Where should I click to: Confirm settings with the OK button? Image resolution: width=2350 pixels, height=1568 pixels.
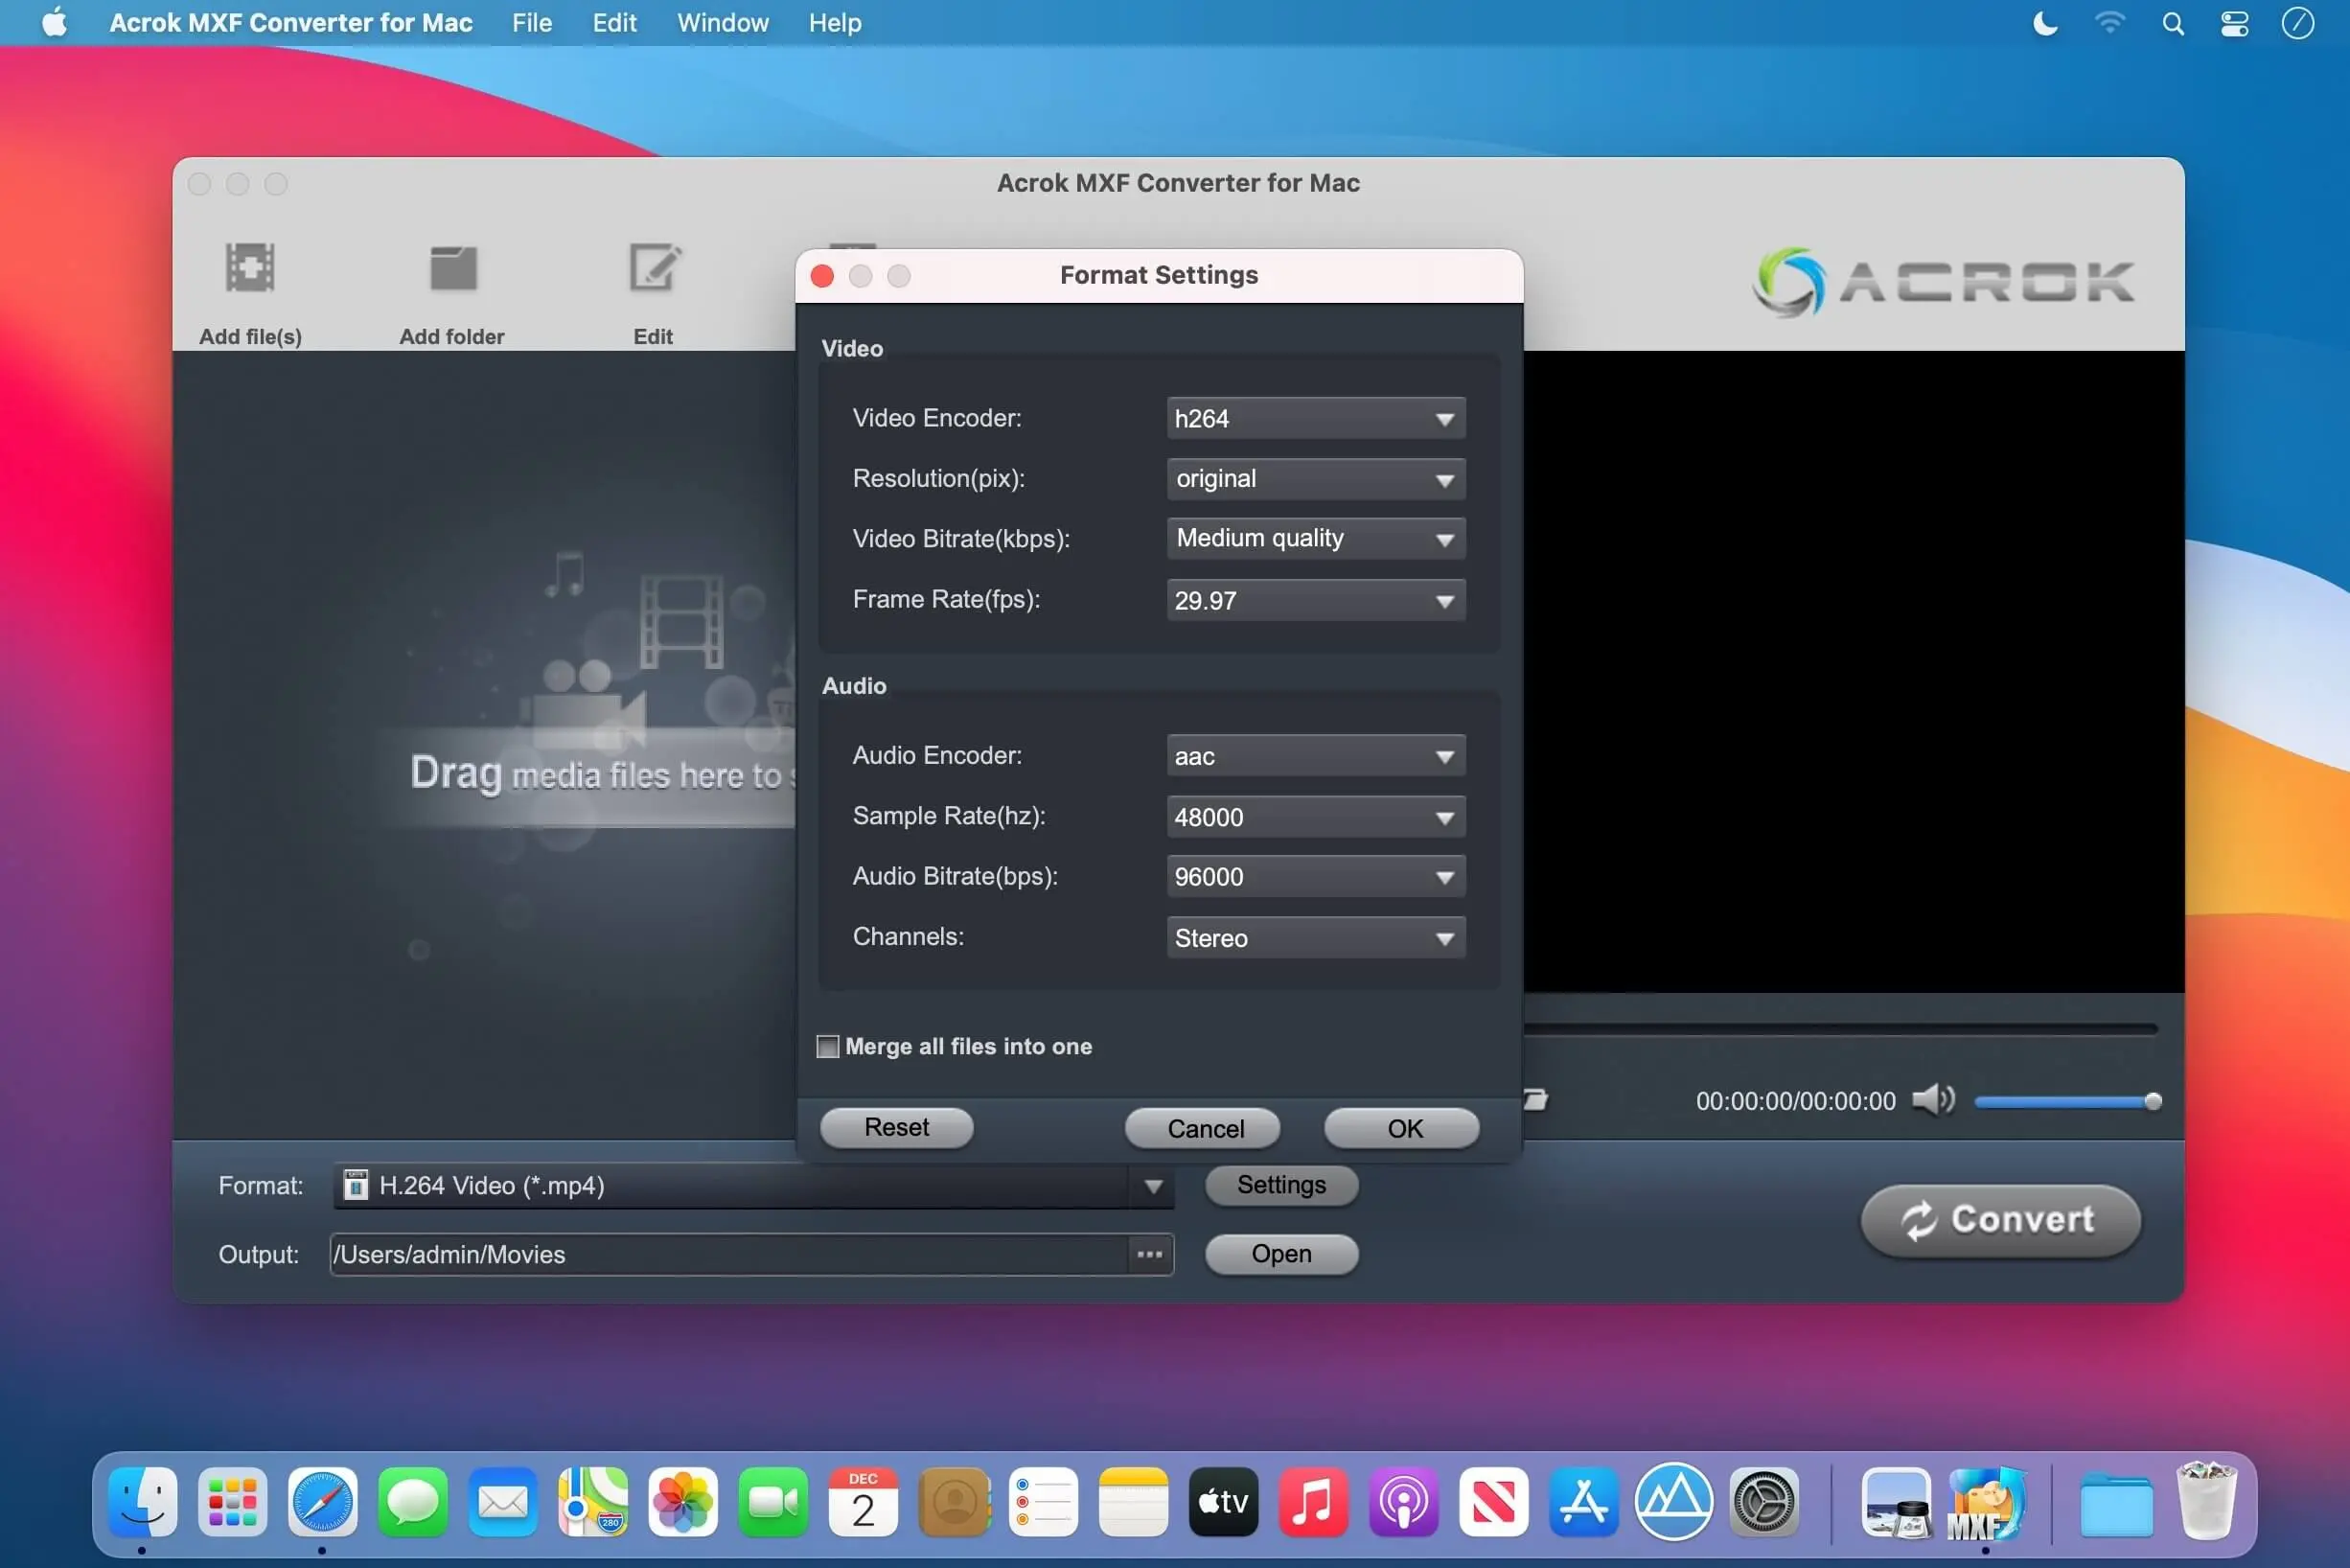1402,1128
